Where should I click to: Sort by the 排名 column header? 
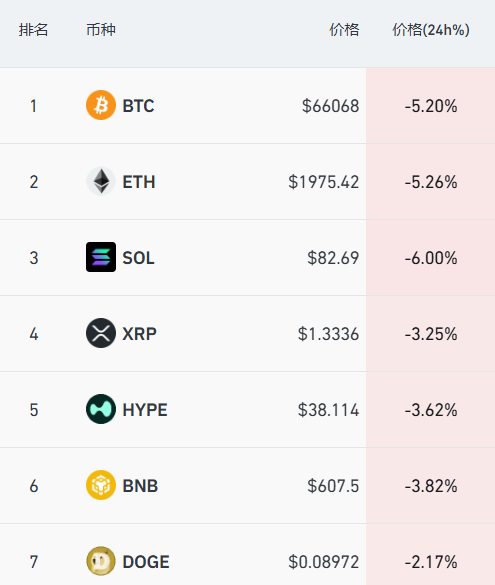click(x=34, y=30)
